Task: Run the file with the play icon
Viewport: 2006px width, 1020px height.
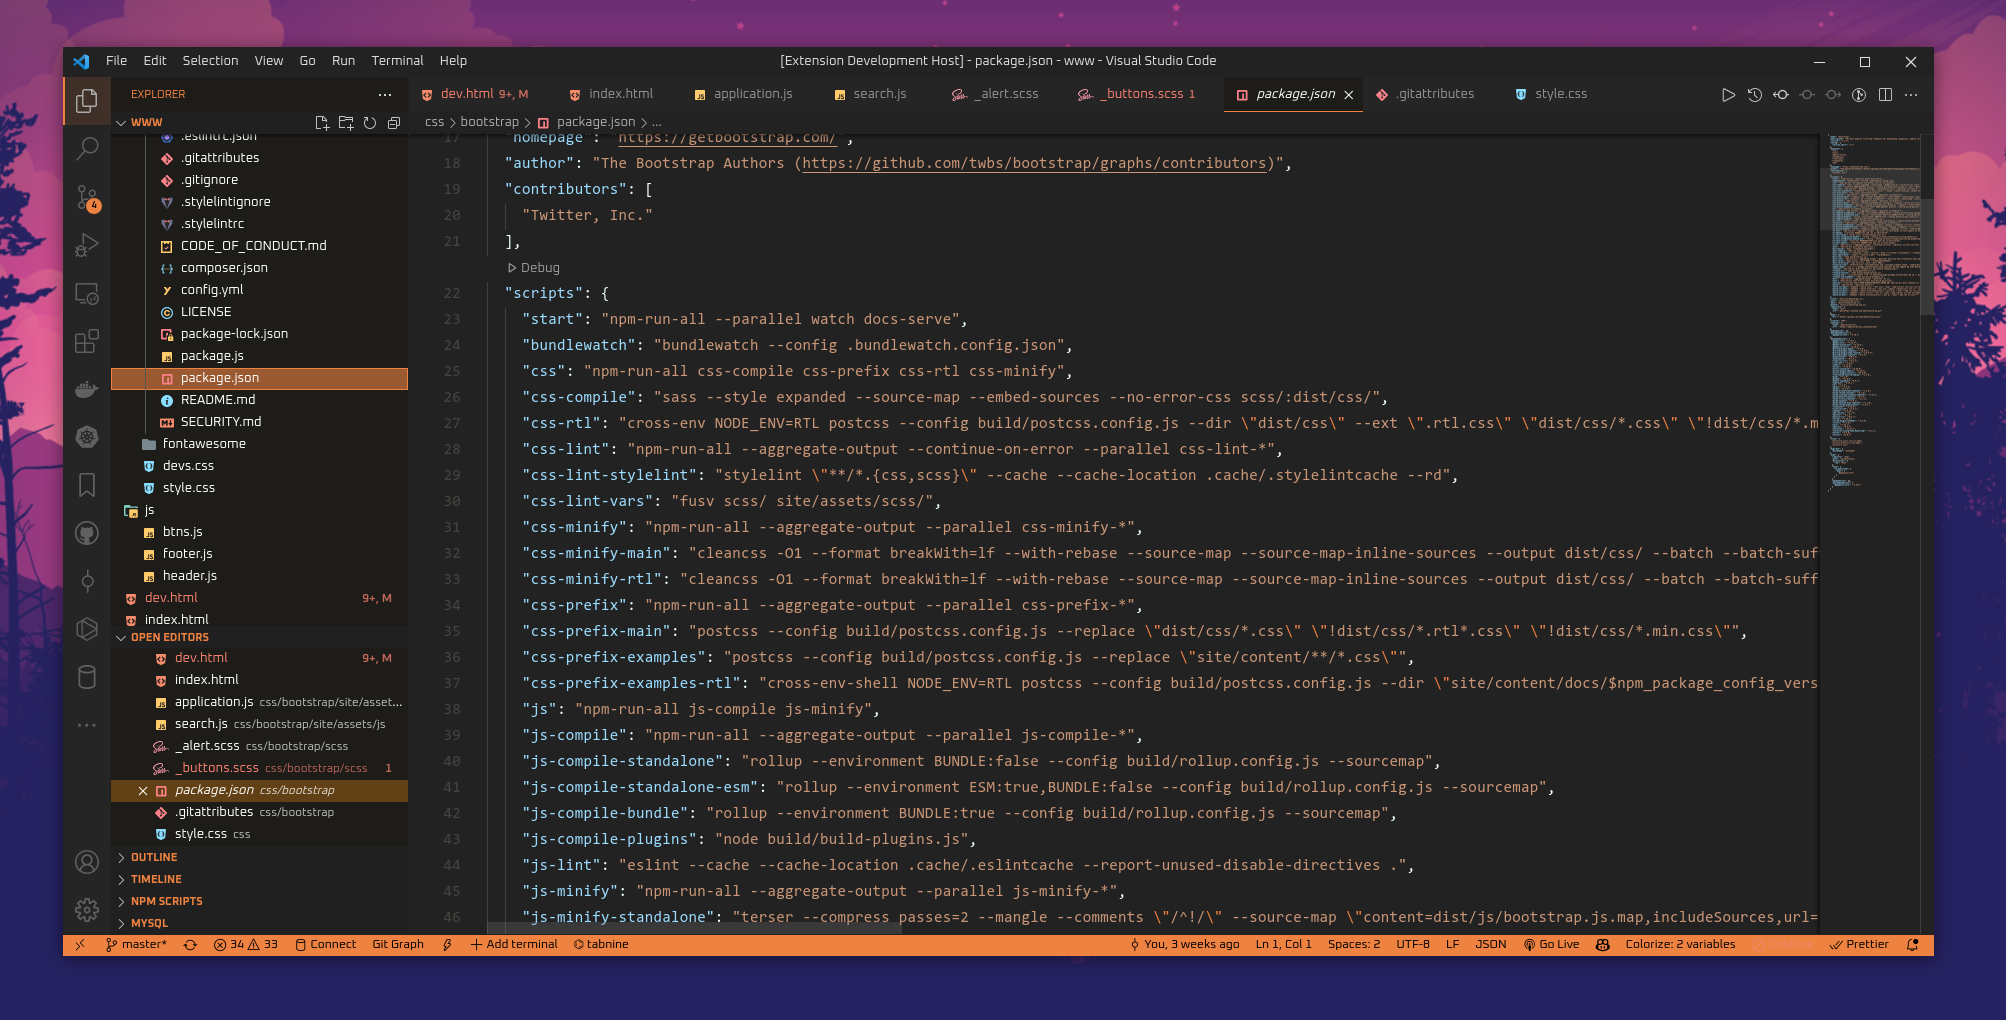Action: [1728, 95]
